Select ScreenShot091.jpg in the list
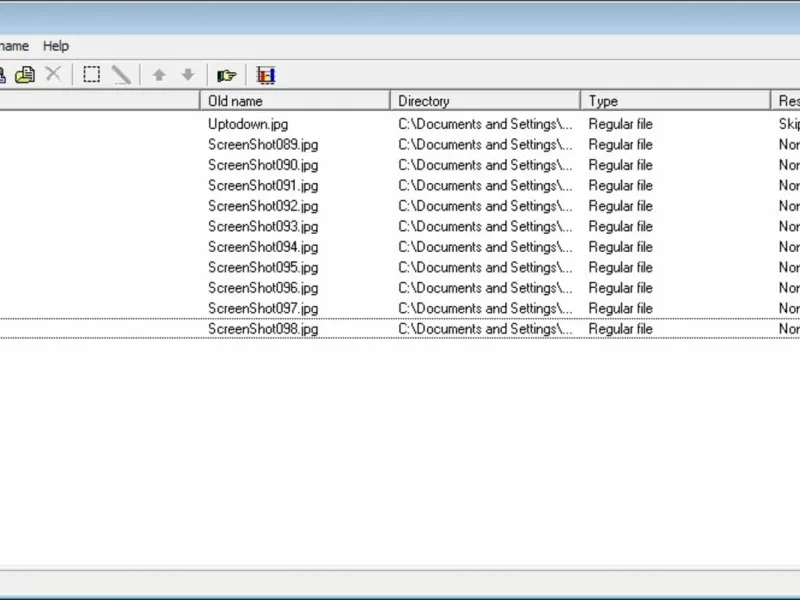Image resolution: width=800 pixels, height=600 pixels. pos(263,186)
